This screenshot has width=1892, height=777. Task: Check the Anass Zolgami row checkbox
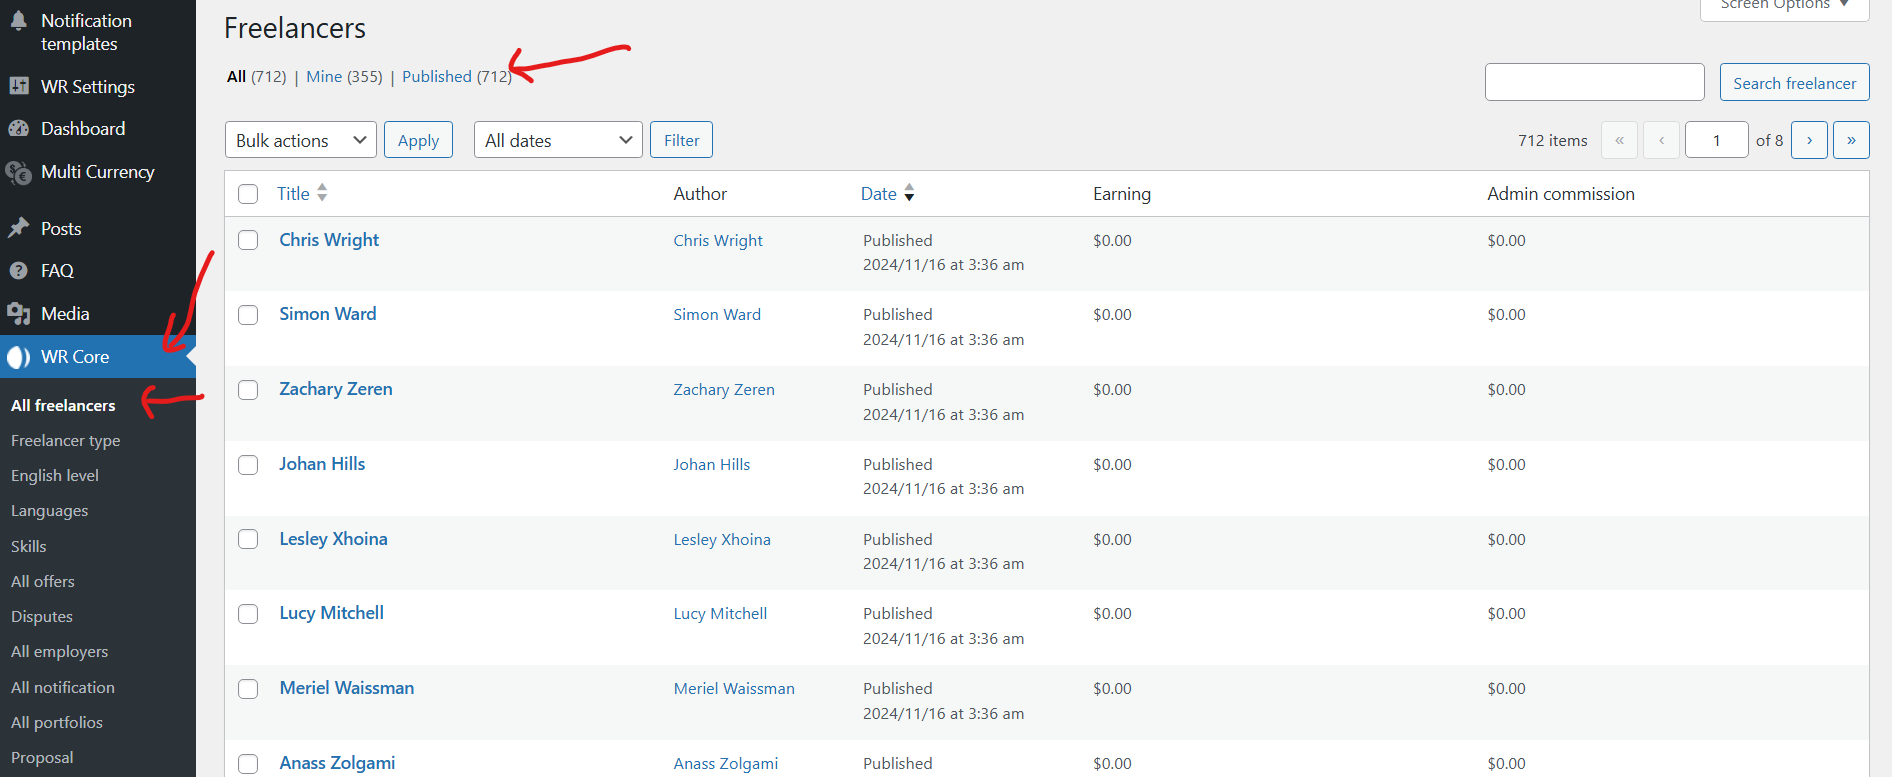[248, 764]
